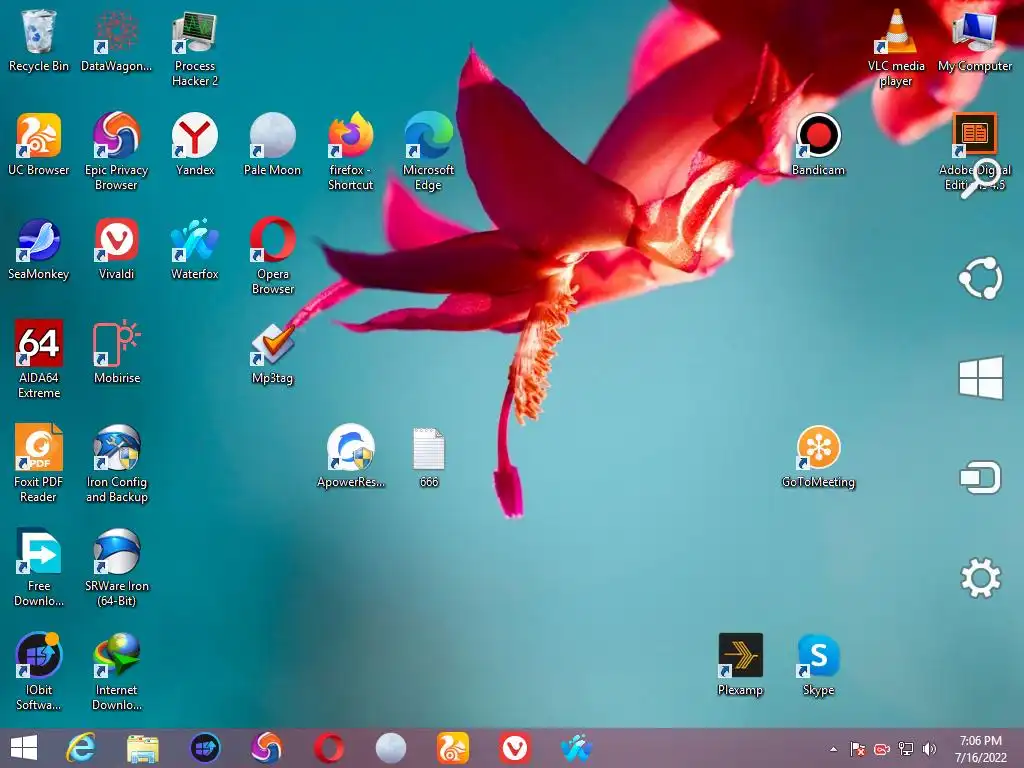Viewport: 1024px width, 768px height.
Task: Open Internet Download Manager desktop shortcut
Action: (116, 671)
